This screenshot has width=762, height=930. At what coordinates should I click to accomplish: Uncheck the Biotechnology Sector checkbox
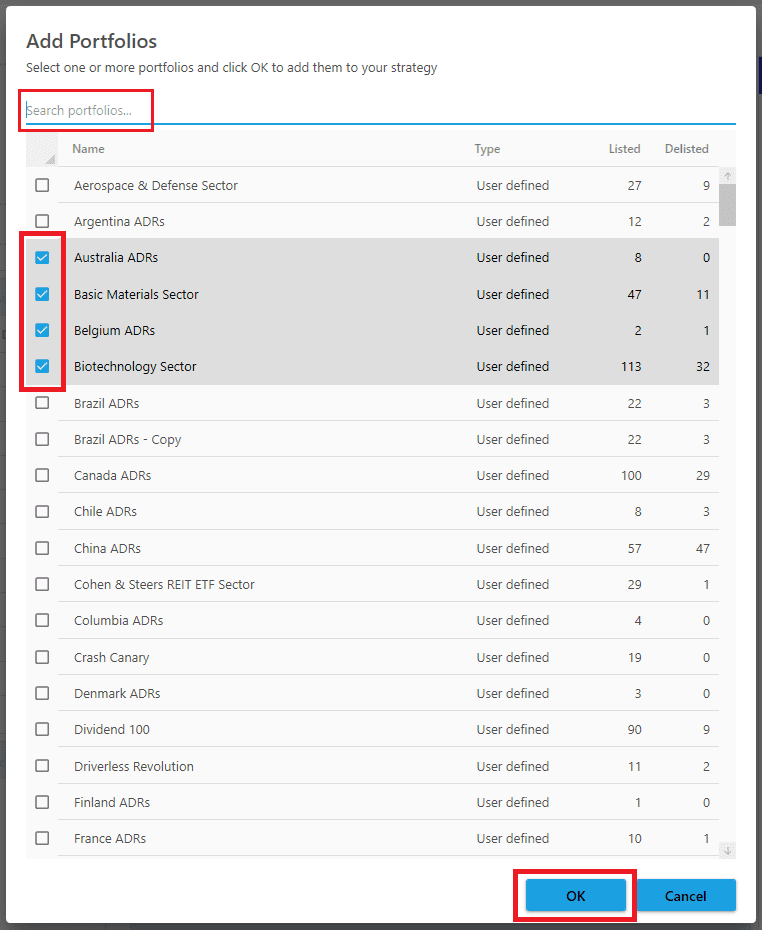[42, 367]
